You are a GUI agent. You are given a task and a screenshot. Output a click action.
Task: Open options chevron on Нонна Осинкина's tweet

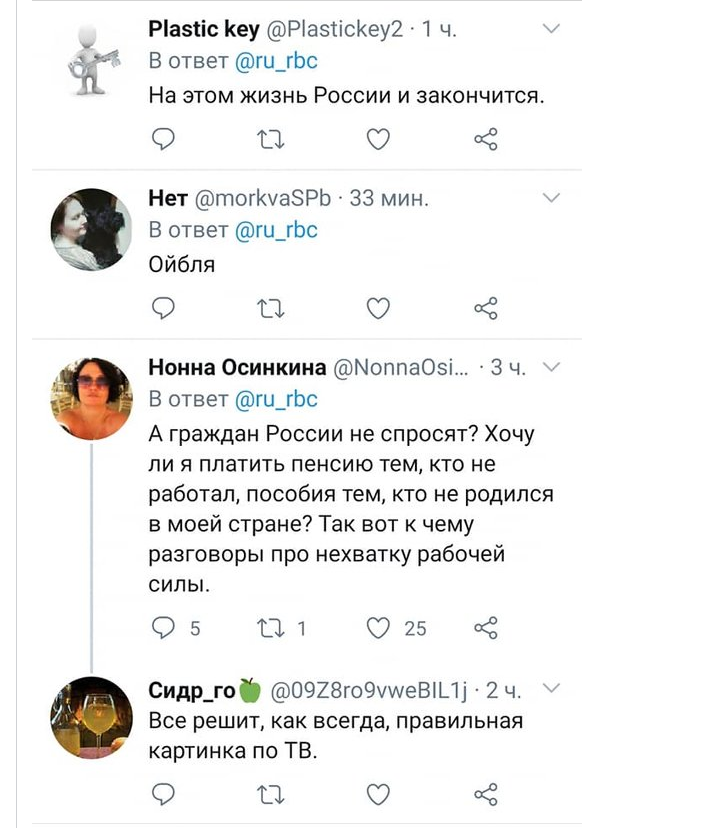[551, 366]
